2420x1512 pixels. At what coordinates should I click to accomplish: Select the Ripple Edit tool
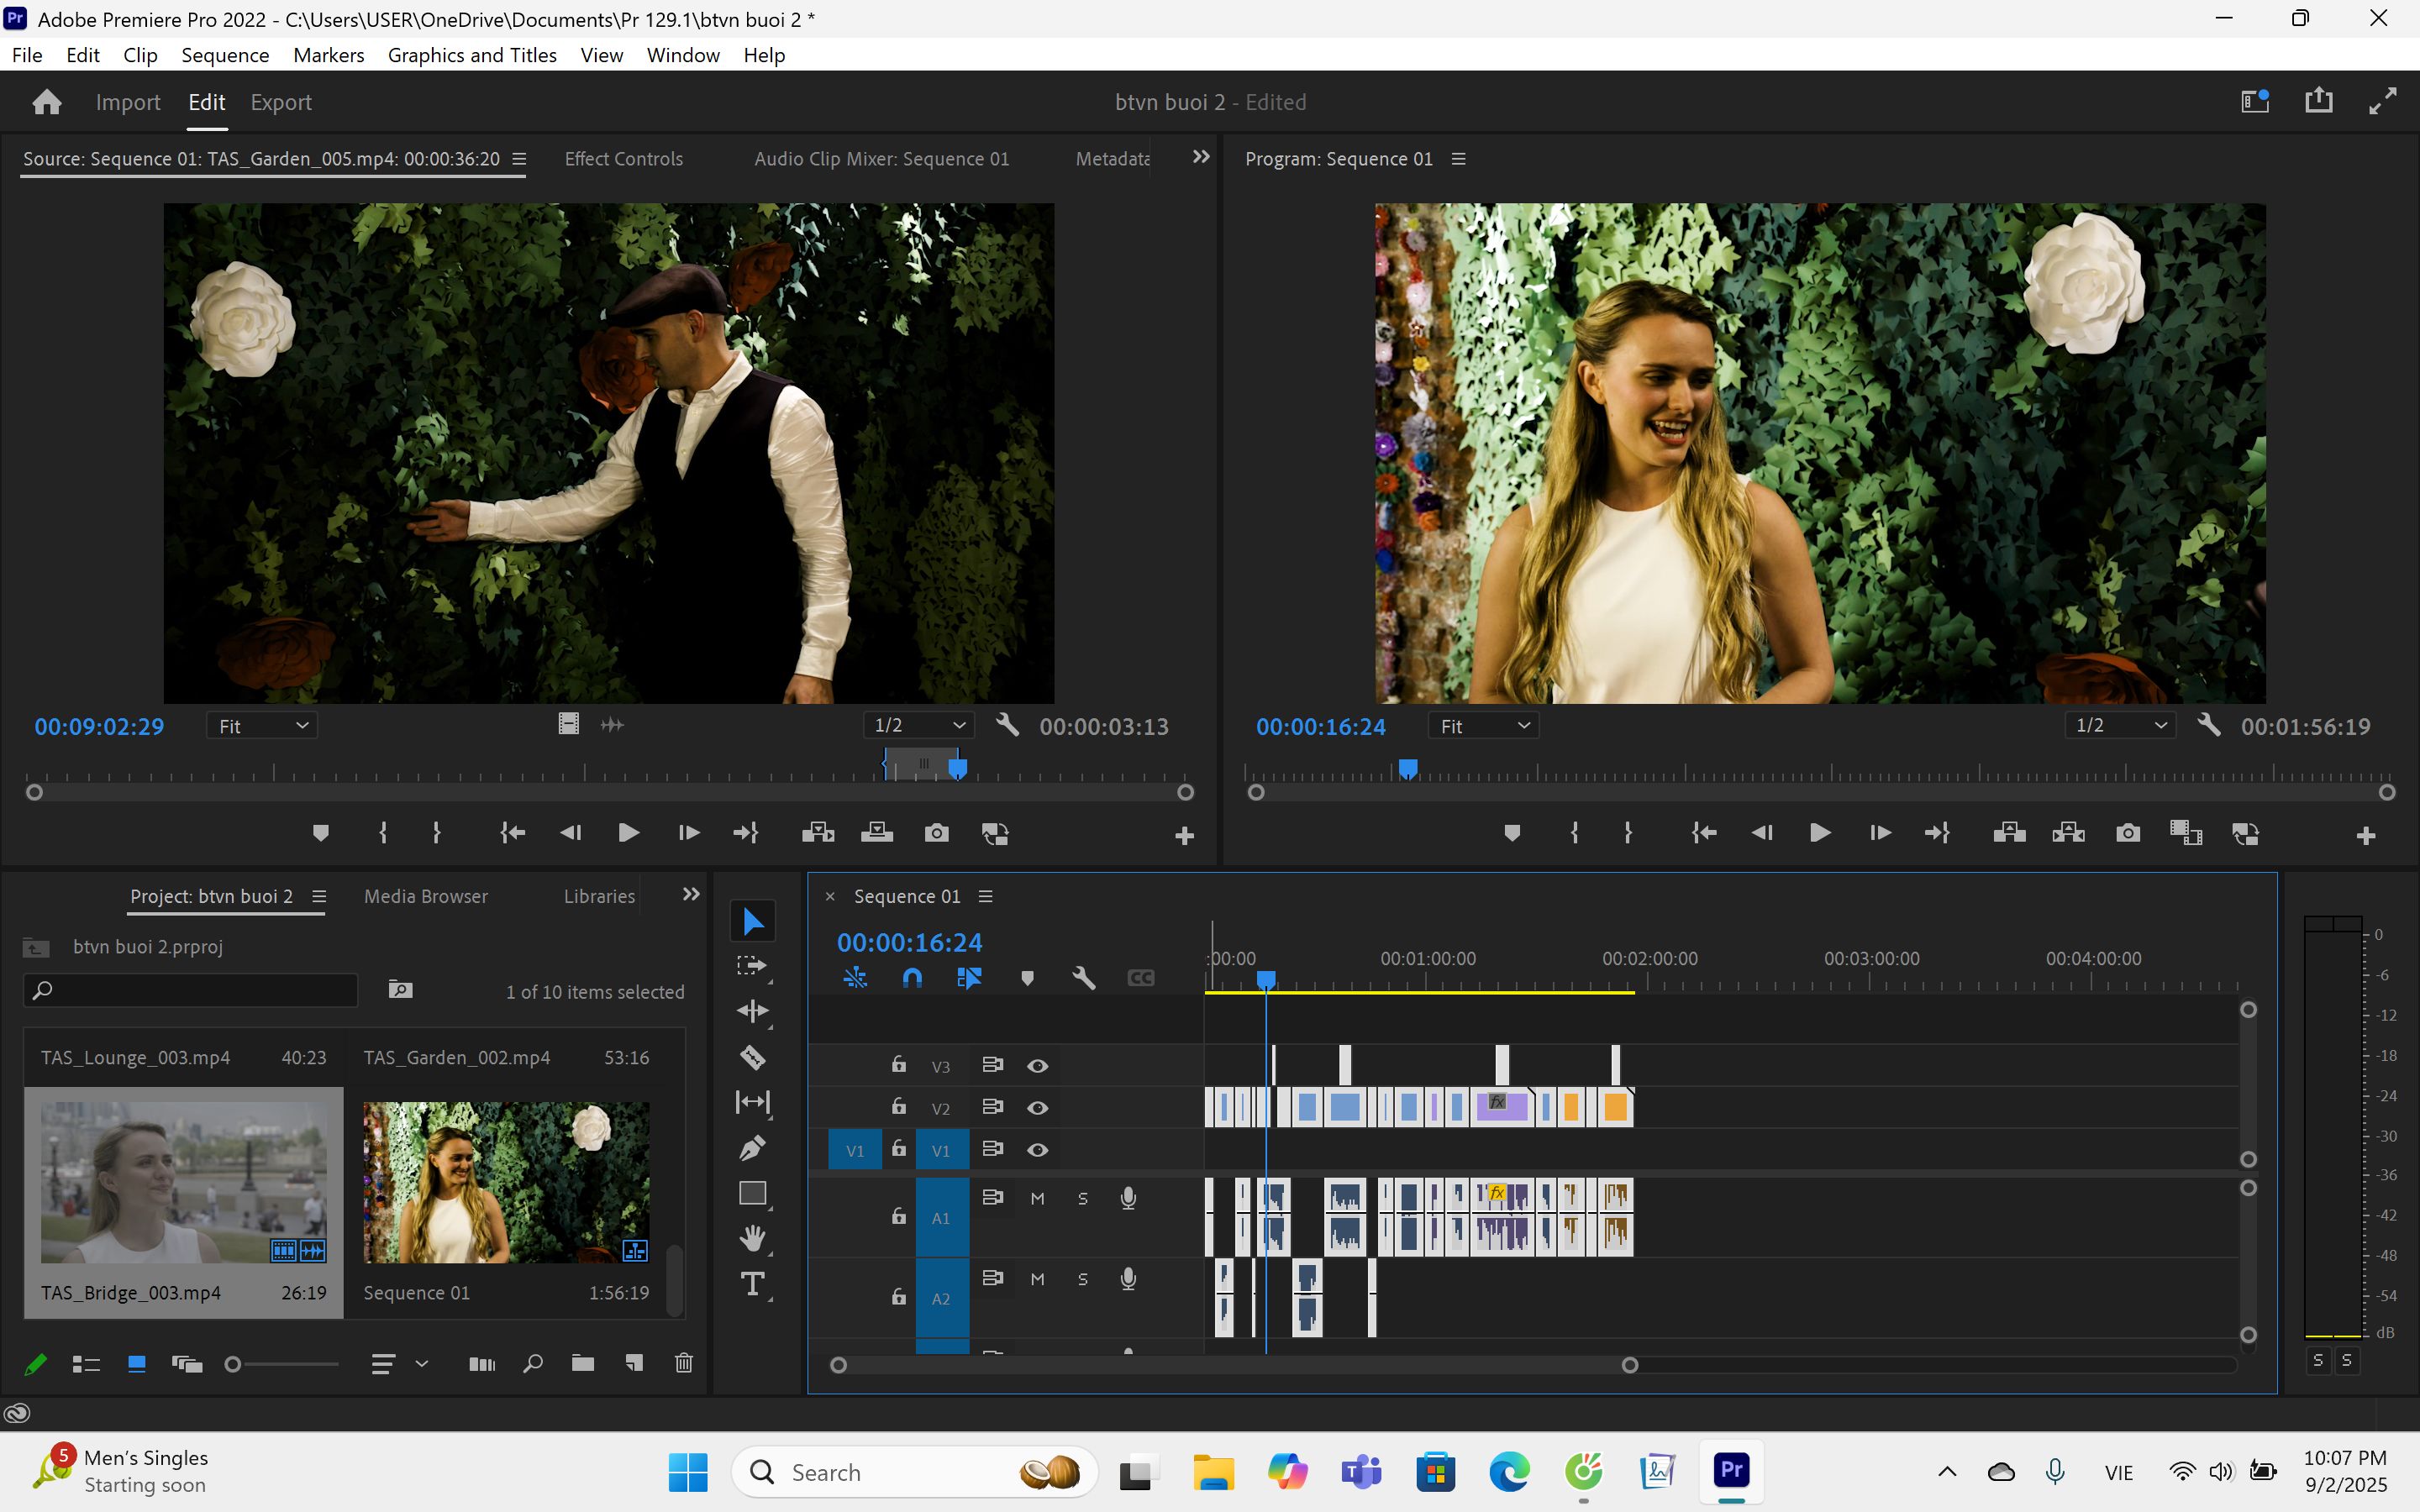752,1011
